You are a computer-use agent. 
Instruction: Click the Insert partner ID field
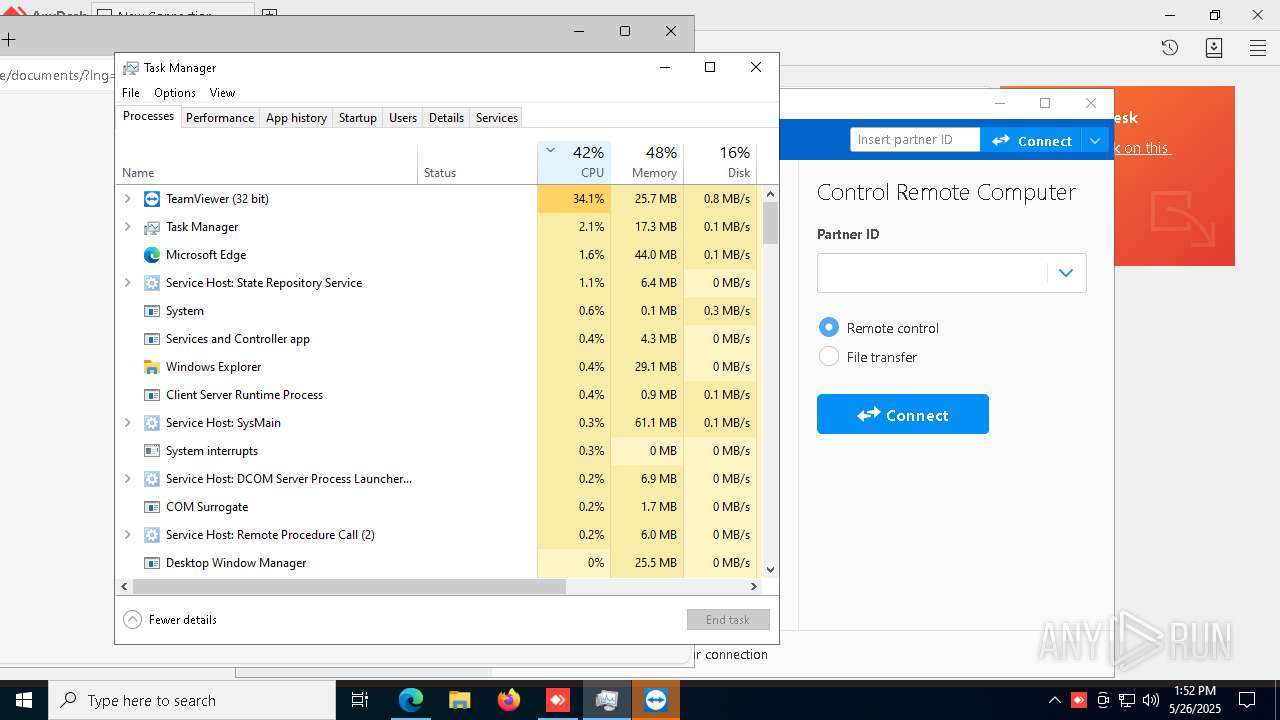[915, 140]
